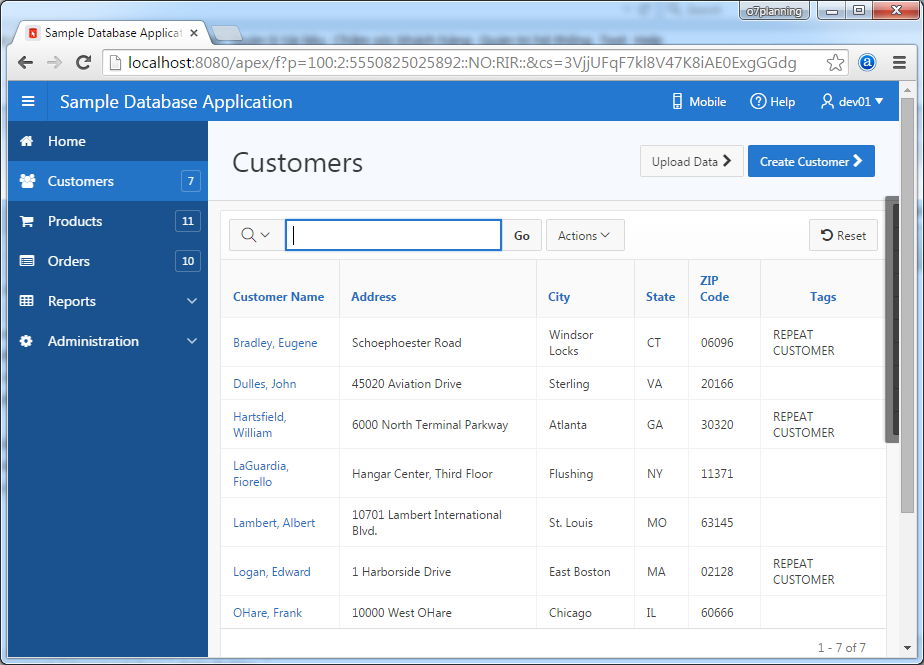Image resolution: width=924 pixels, height=665 pixels.
Task: Open Products via the cart icon
Action: 26,221
